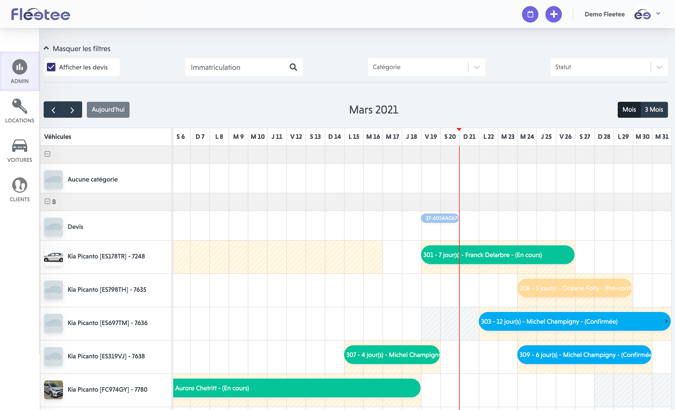Screen dimensions: 675x410
Task: Focus the Immatriculation search field
Action: [x=244, y=67]
